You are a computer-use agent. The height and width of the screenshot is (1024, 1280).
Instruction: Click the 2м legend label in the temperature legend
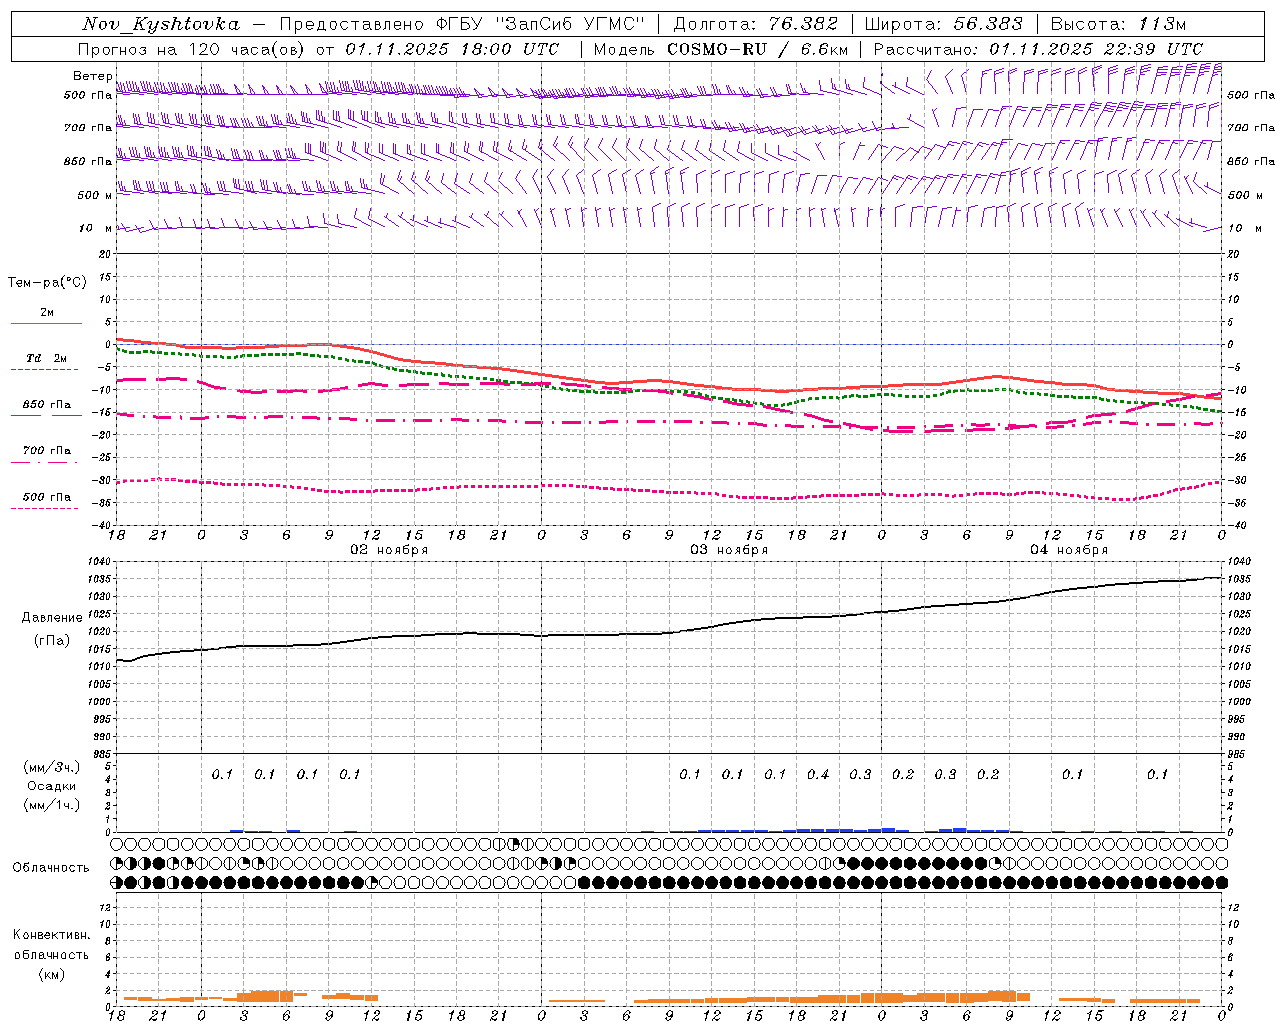click(47, 312)
